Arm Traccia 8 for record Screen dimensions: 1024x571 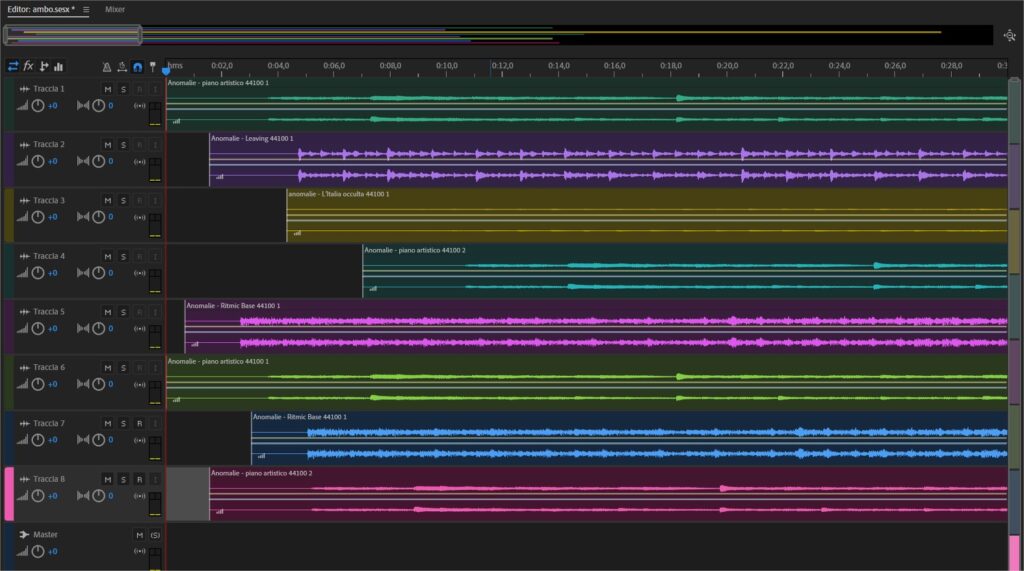click(x=139, y=479)
